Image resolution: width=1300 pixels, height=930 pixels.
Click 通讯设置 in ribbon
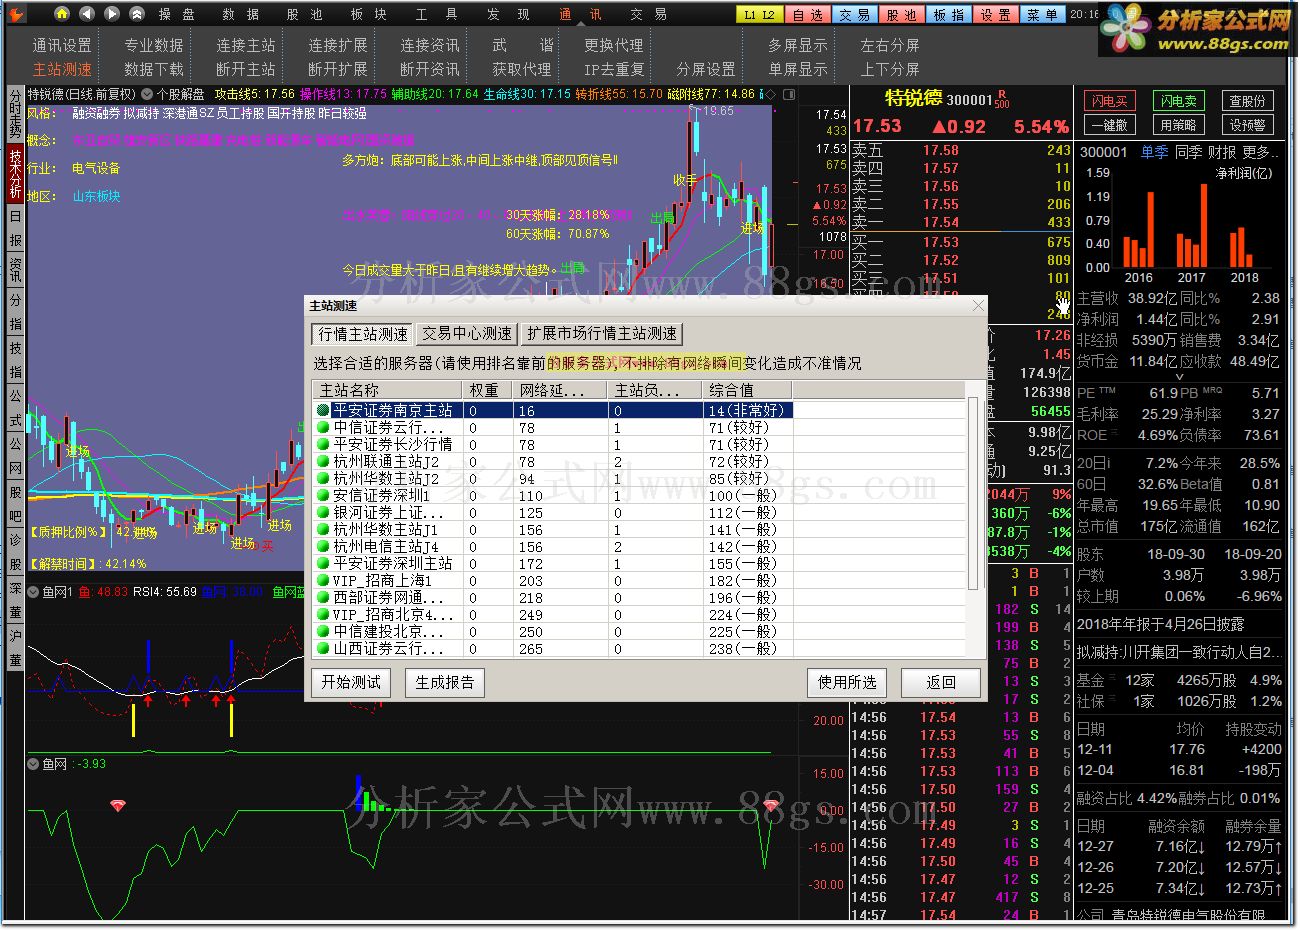(62, 45)
